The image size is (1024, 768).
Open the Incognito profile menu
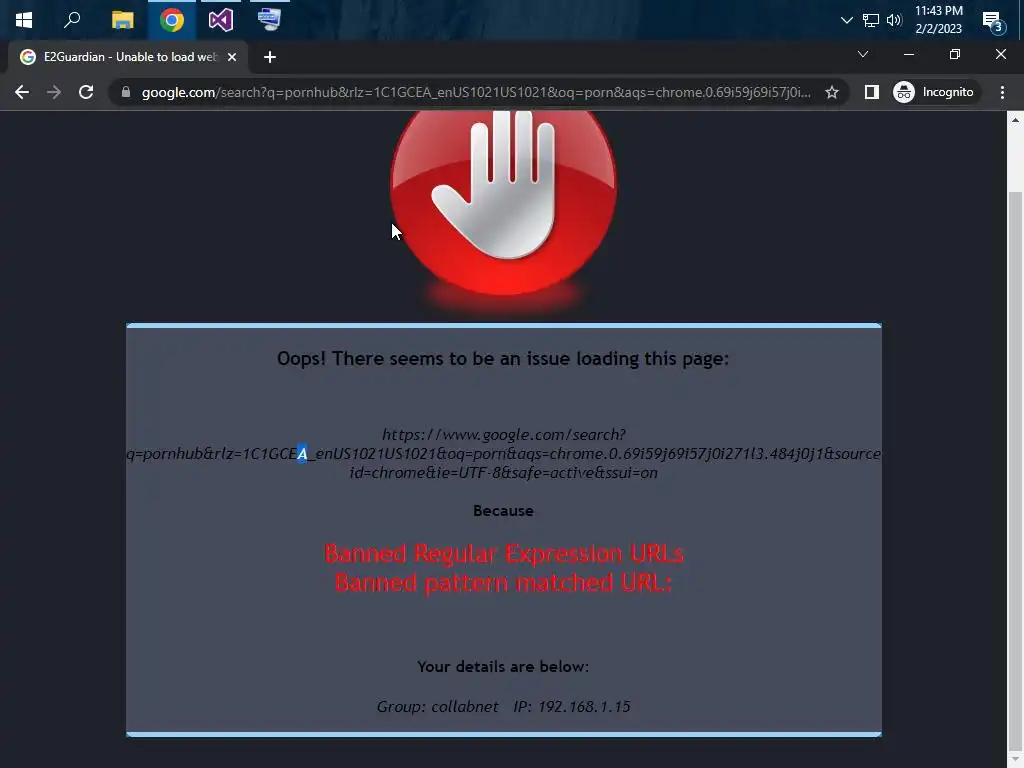click(935, 92)
